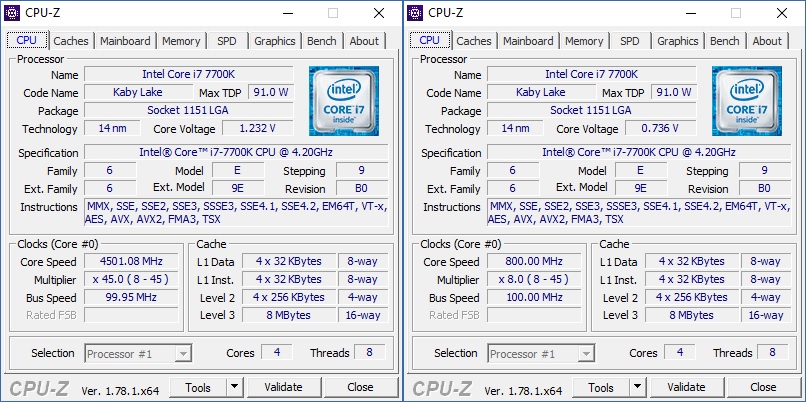Click Close button at bottom of left window
806x402 pixels.
tap(360, 387)
